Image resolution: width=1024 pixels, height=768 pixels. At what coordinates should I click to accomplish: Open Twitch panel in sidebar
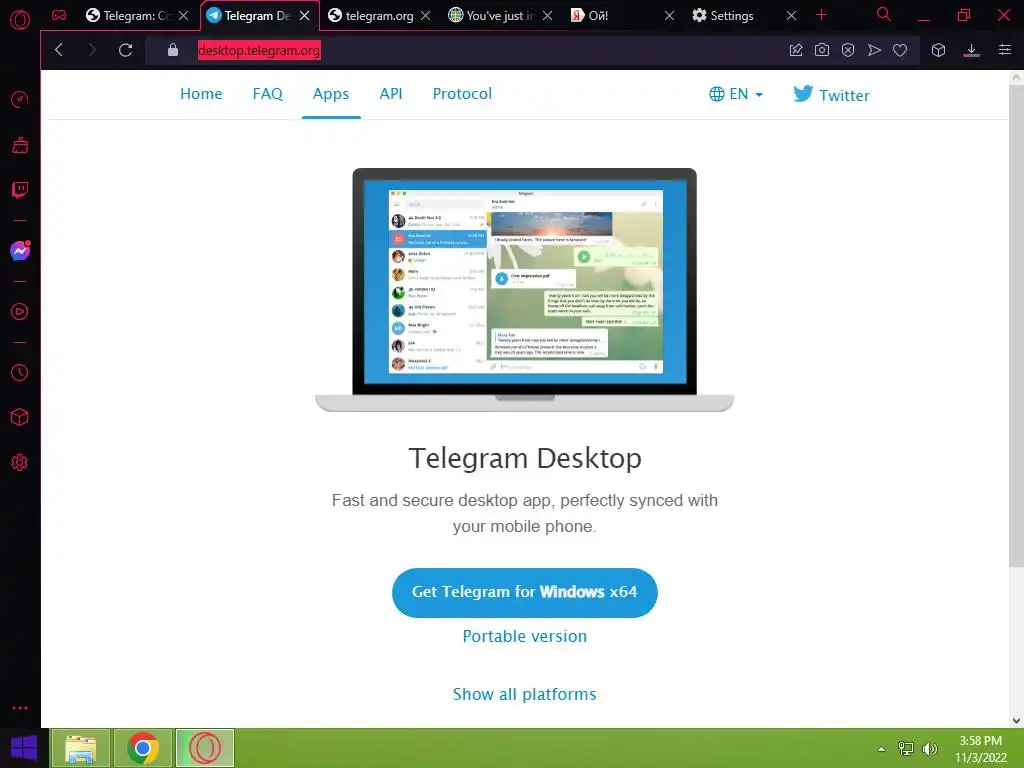(20, 190)
